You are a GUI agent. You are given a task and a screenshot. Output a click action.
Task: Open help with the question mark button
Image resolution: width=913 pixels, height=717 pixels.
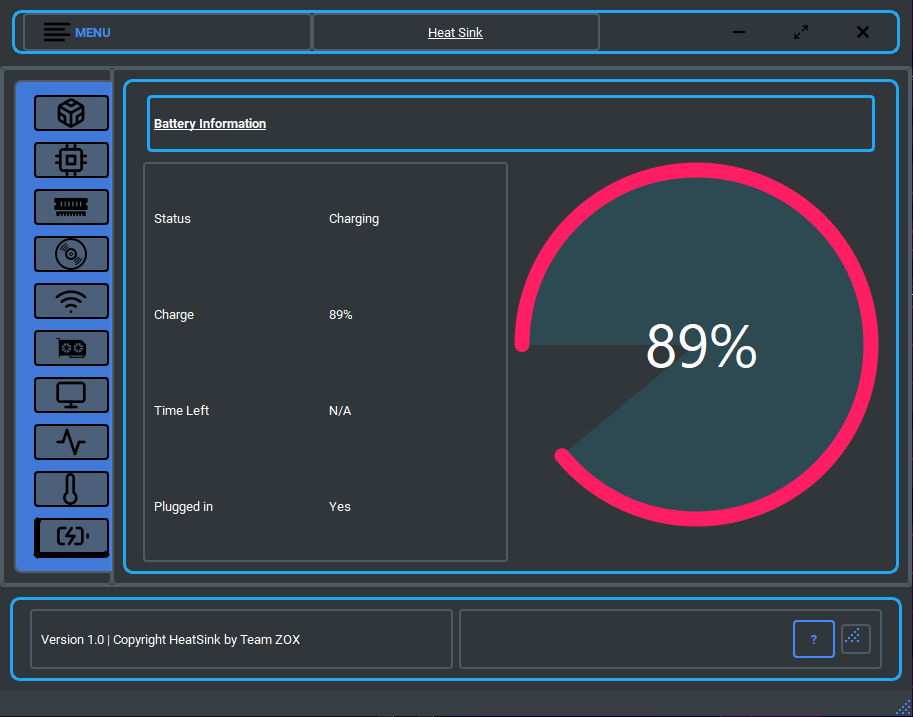click(x=813, y=639)
